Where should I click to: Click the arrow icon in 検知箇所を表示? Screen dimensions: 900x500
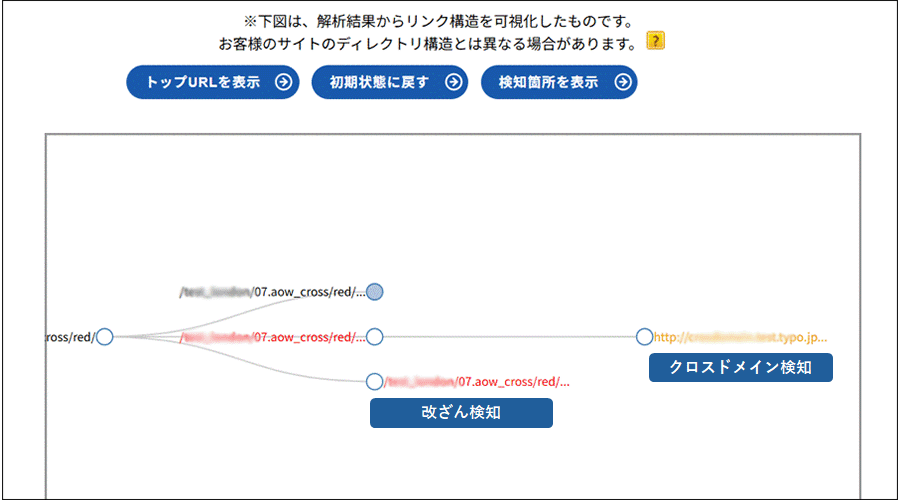(623, 82)
